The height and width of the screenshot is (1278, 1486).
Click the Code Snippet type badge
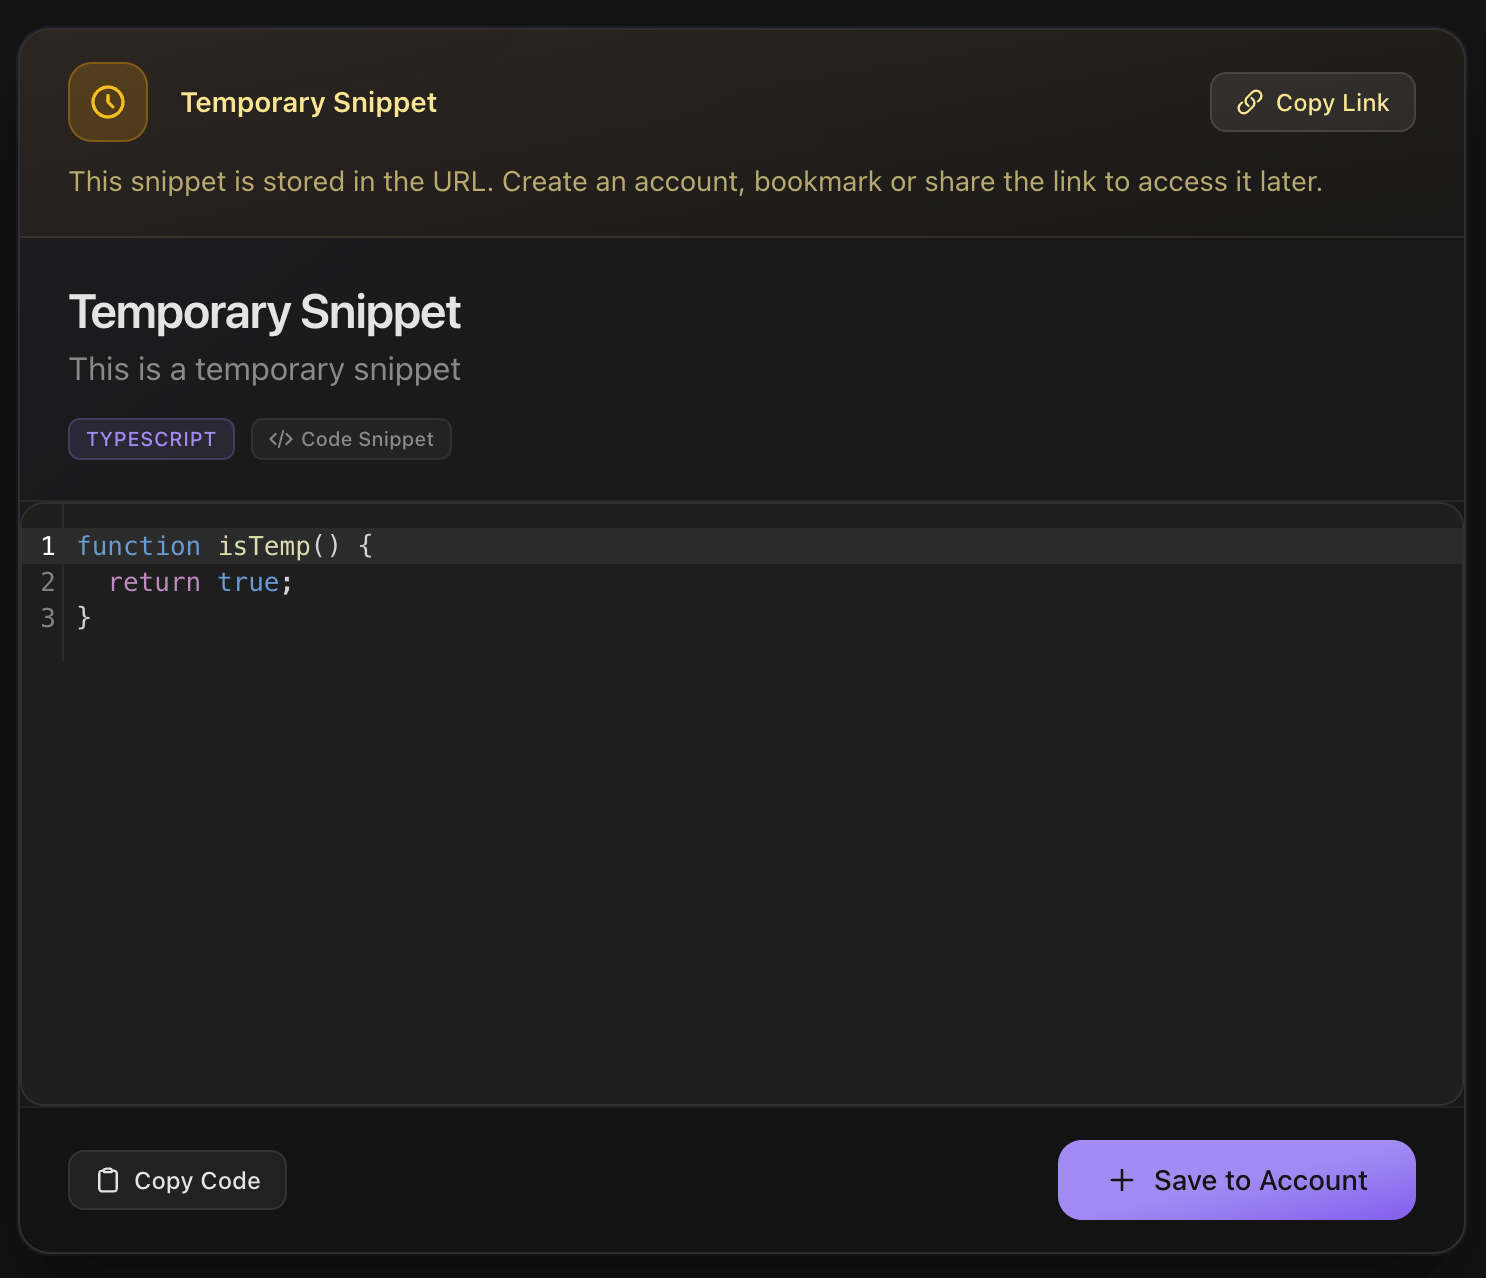coord(351,438)
